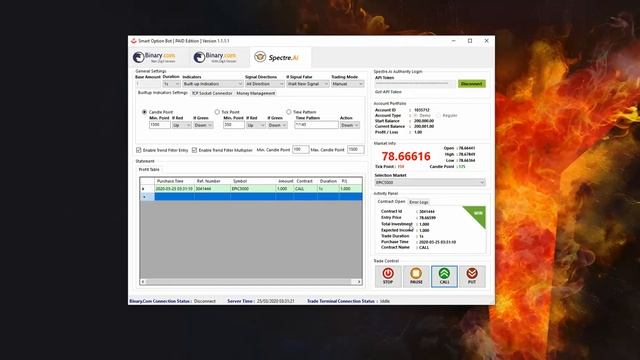Open the Trading Mode dropdown

(x=347, y=84)
